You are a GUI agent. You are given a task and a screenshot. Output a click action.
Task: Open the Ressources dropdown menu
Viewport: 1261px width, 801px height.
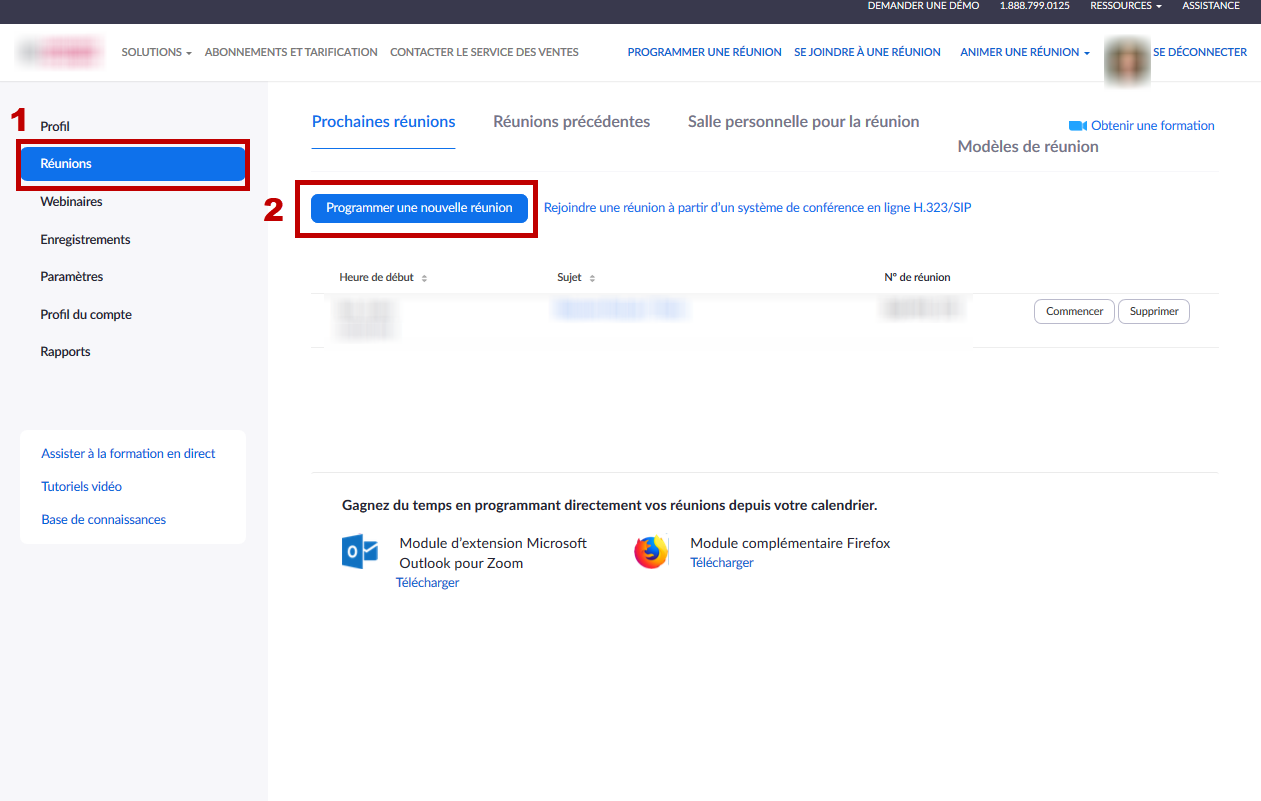tap(1126, 6)
